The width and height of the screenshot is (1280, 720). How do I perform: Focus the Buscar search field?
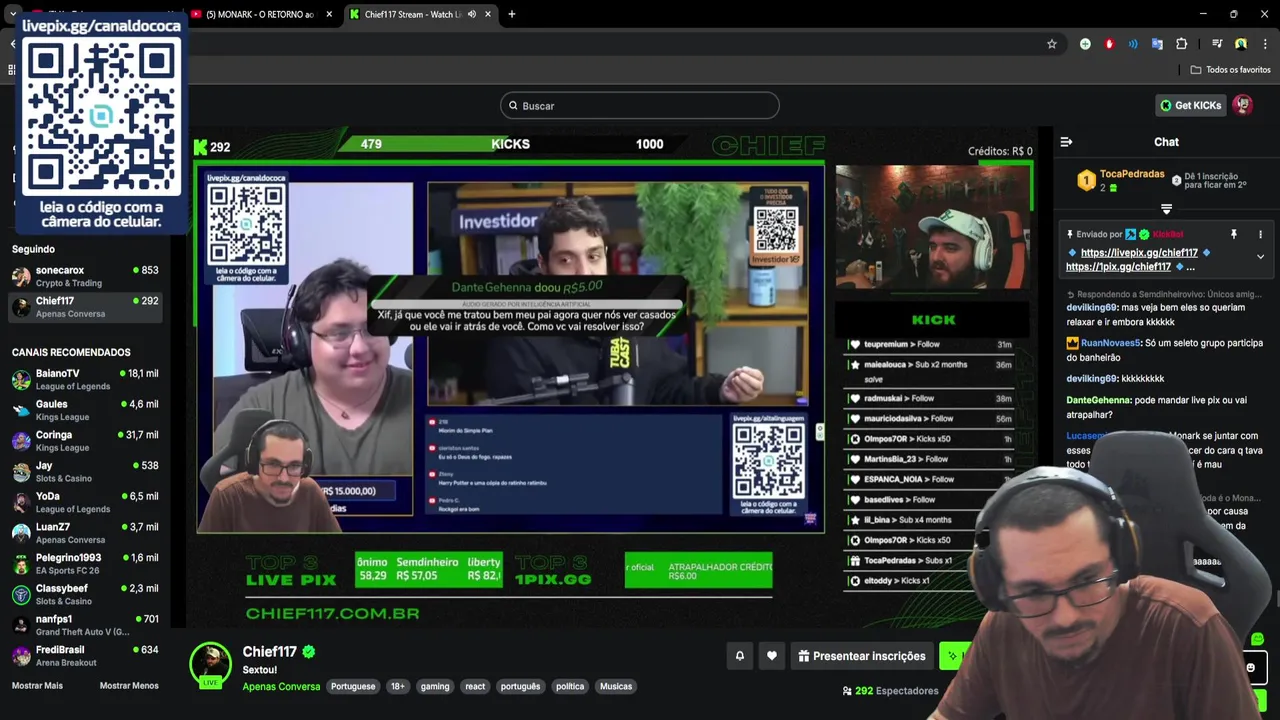point(640,105)
